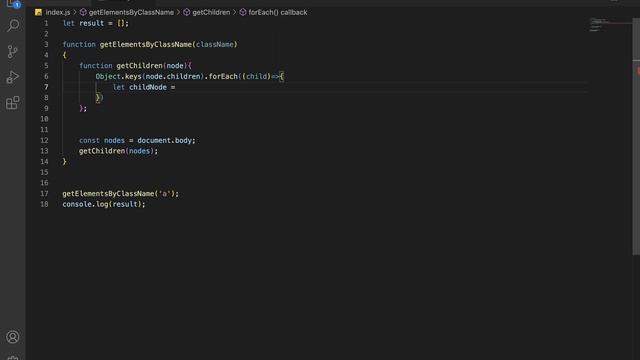Viewport: 640px width, 360px height.
Task: Click line number 12 in the gutter
Action: click(44, 140)
